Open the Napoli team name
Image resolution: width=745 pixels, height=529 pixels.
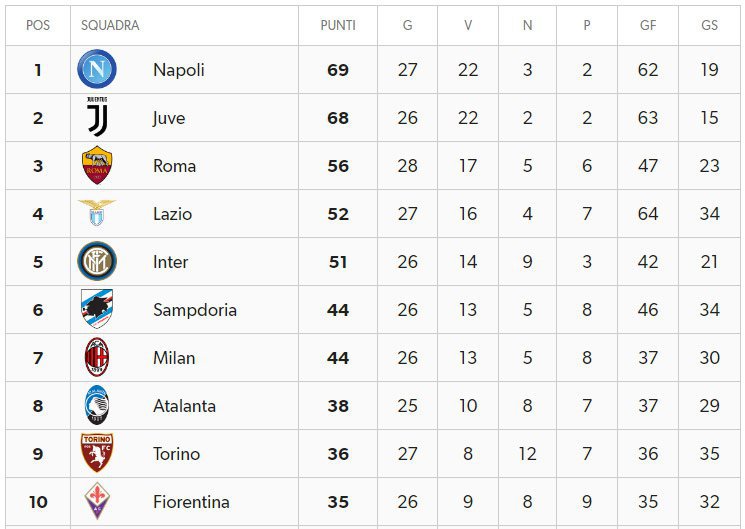click(179, 70)
